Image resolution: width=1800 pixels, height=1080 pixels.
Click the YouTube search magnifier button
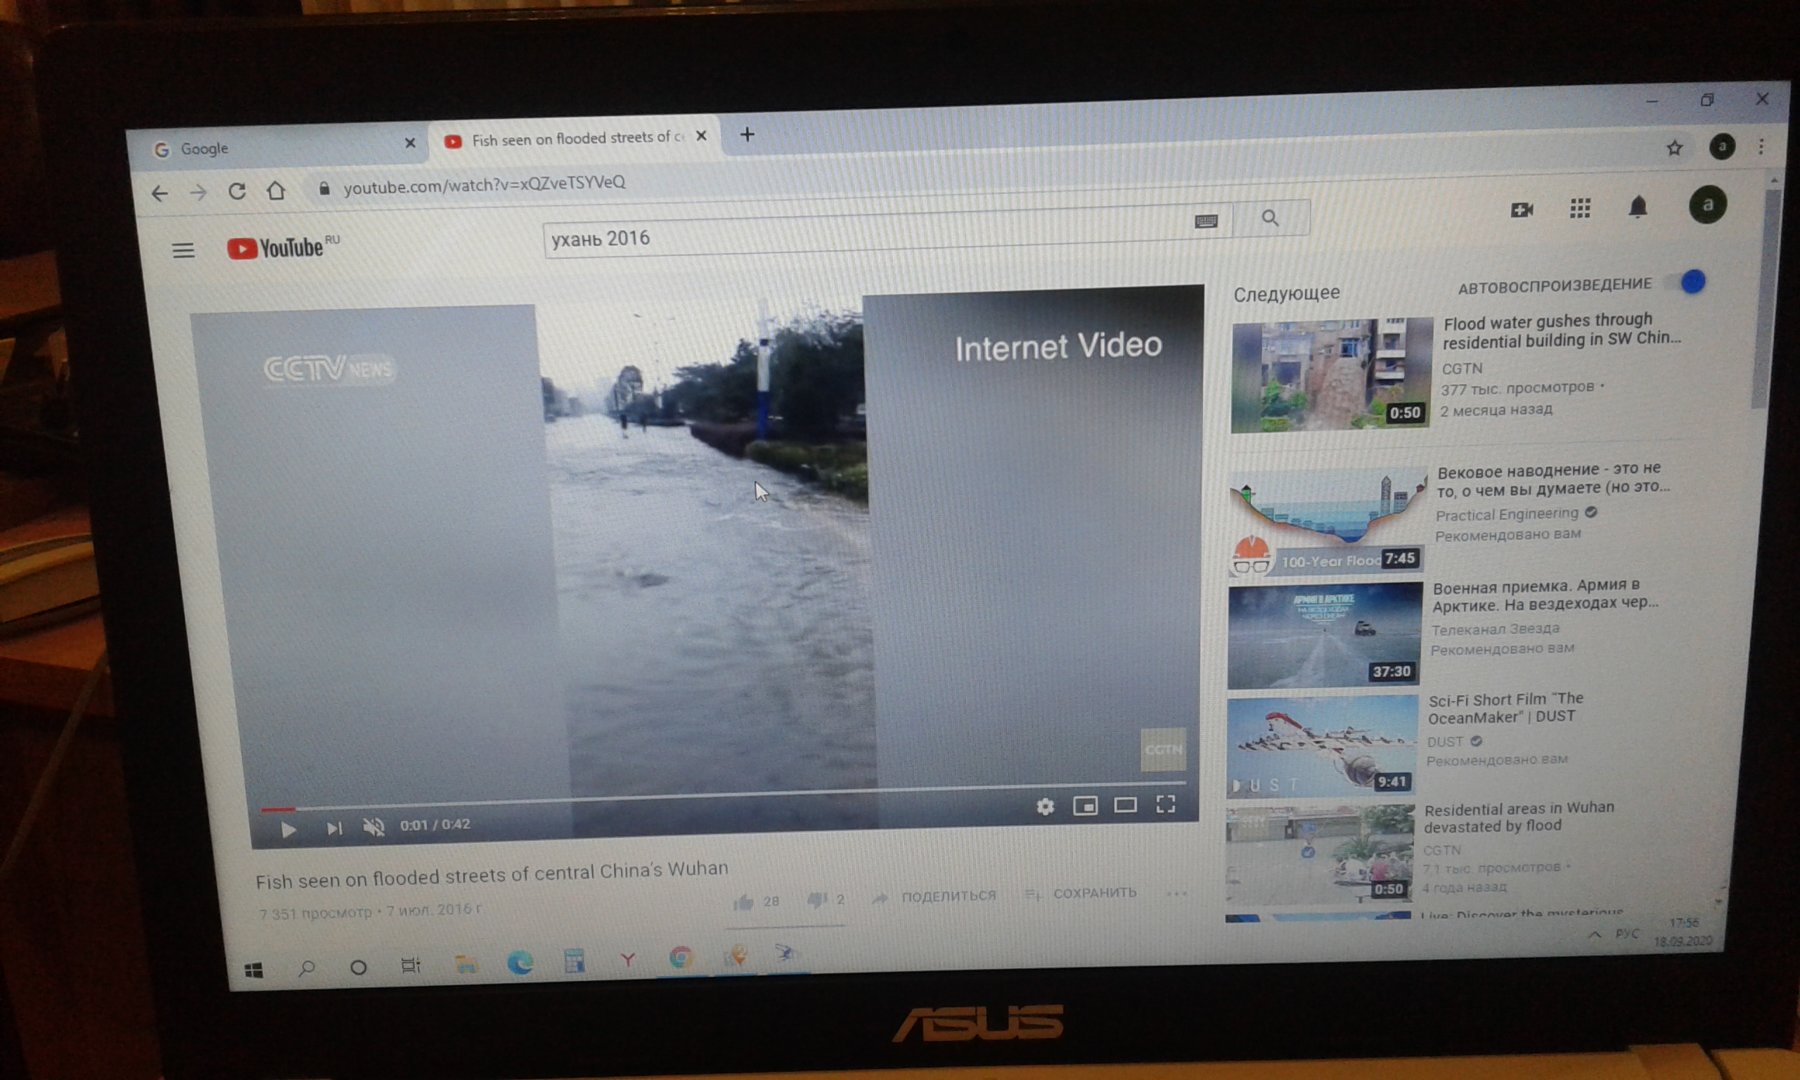point(1270,217)
